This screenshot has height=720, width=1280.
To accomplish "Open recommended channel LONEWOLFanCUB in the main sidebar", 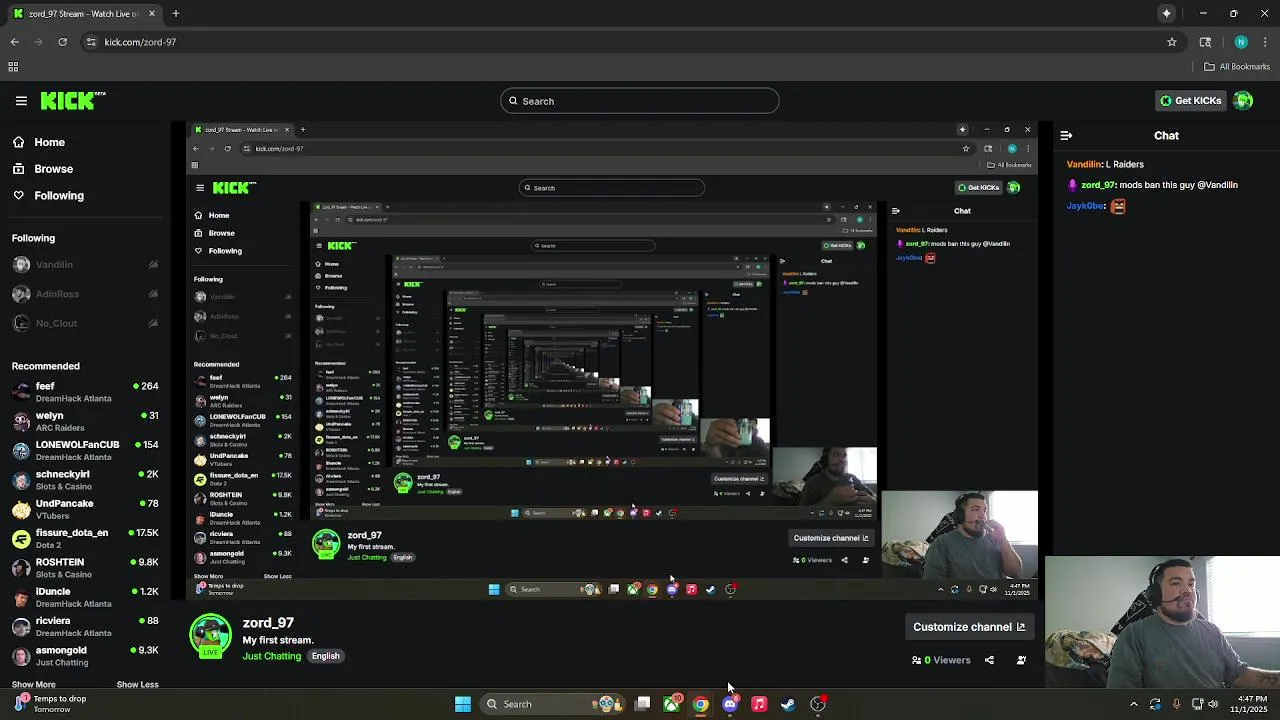I will (85, 450).
